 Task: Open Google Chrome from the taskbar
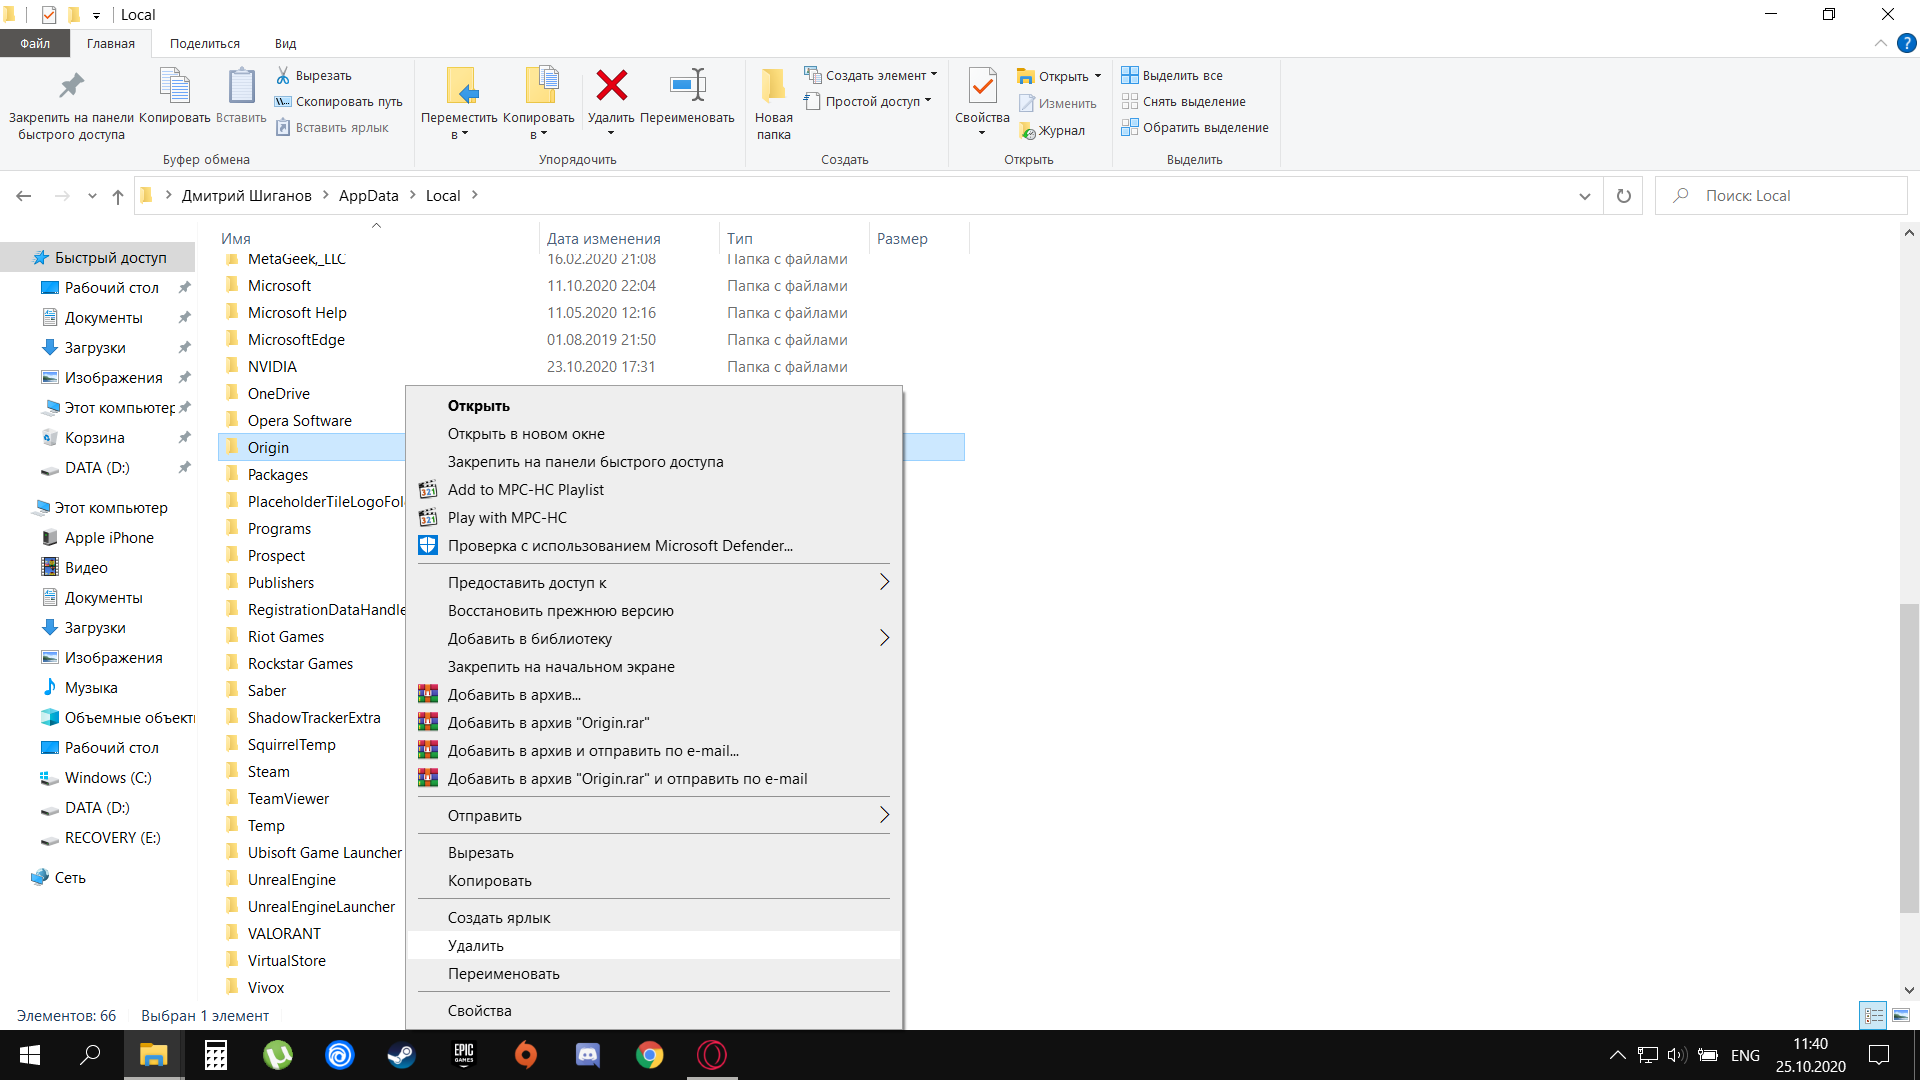[x=650, y=1055]
